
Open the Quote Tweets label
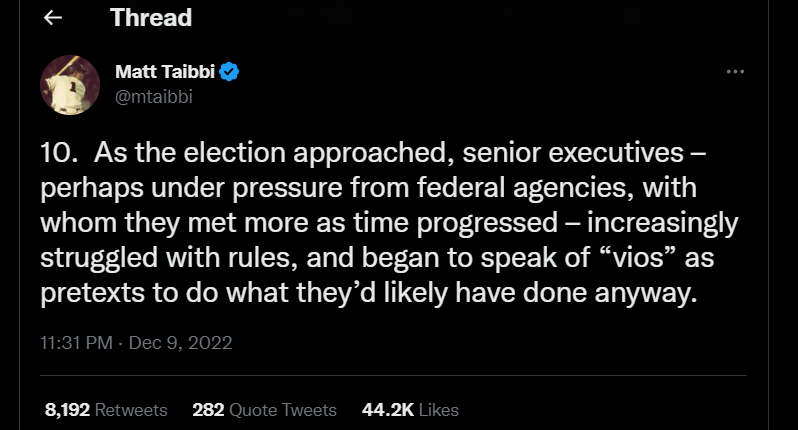click(283, 409)
